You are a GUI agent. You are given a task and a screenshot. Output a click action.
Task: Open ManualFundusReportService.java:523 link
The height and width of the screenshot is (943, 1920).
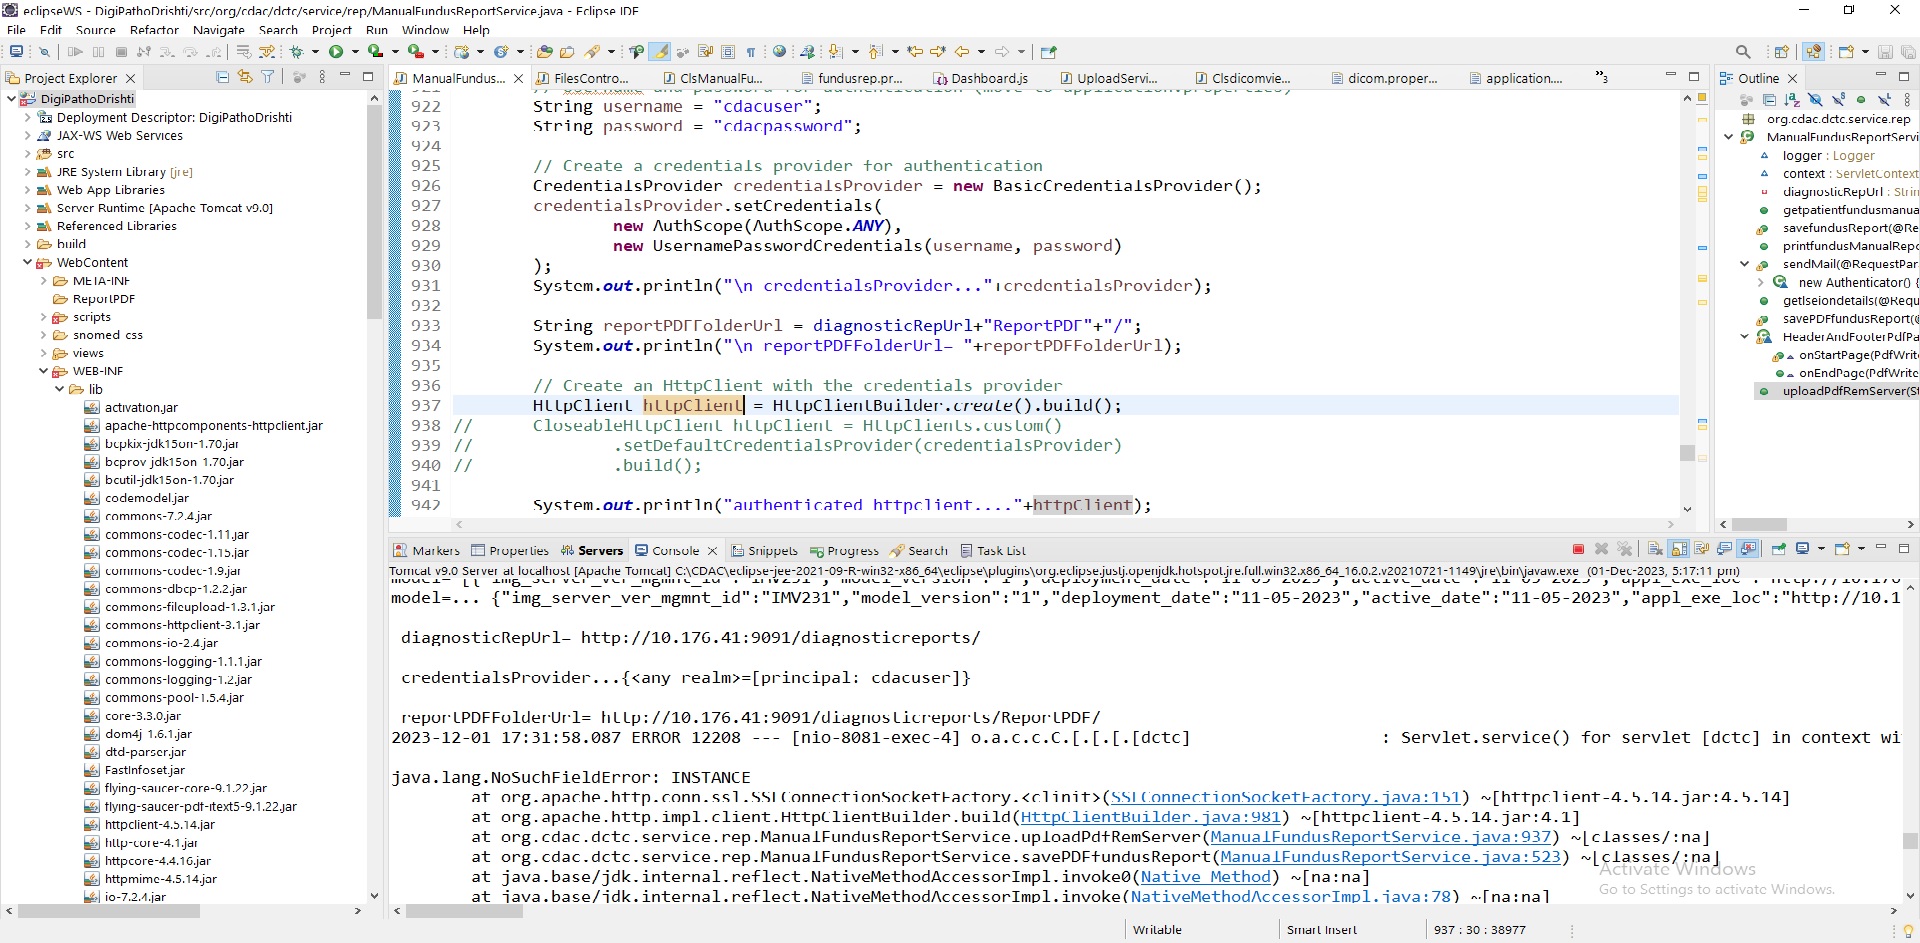(1390, 857)
